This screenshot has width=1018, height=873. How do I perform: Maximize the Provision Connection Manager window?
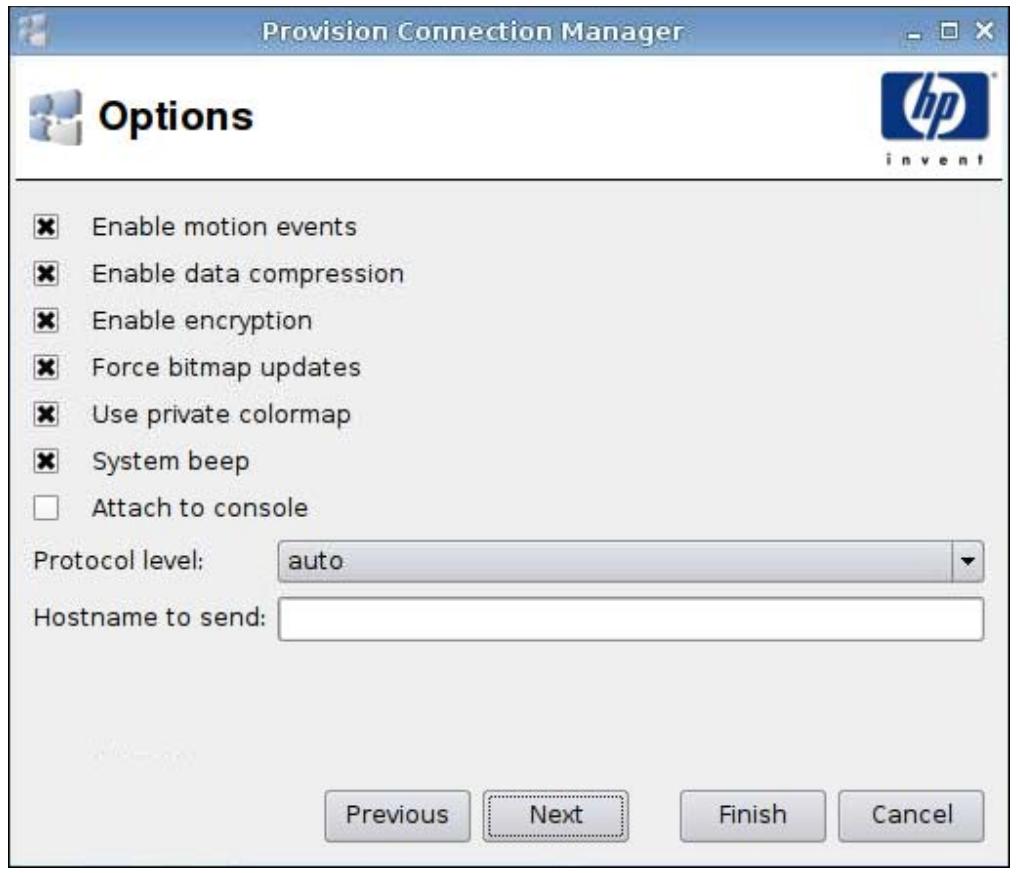pyautogui.click(x=949, y=31)
